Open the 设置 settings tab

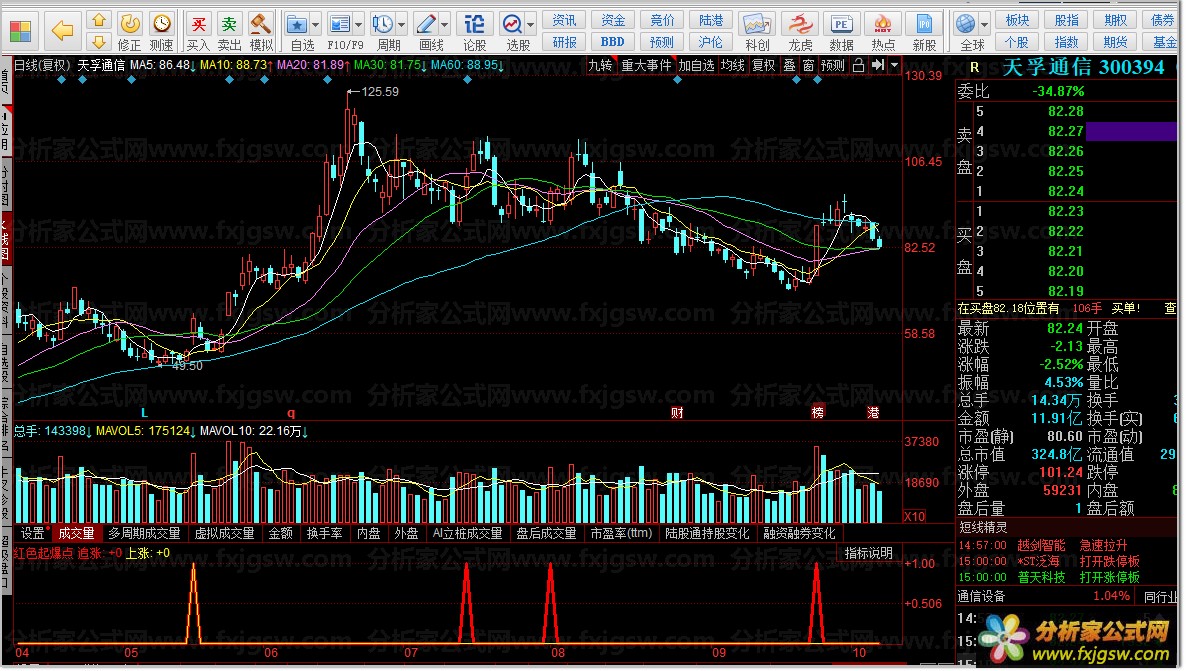33,533
